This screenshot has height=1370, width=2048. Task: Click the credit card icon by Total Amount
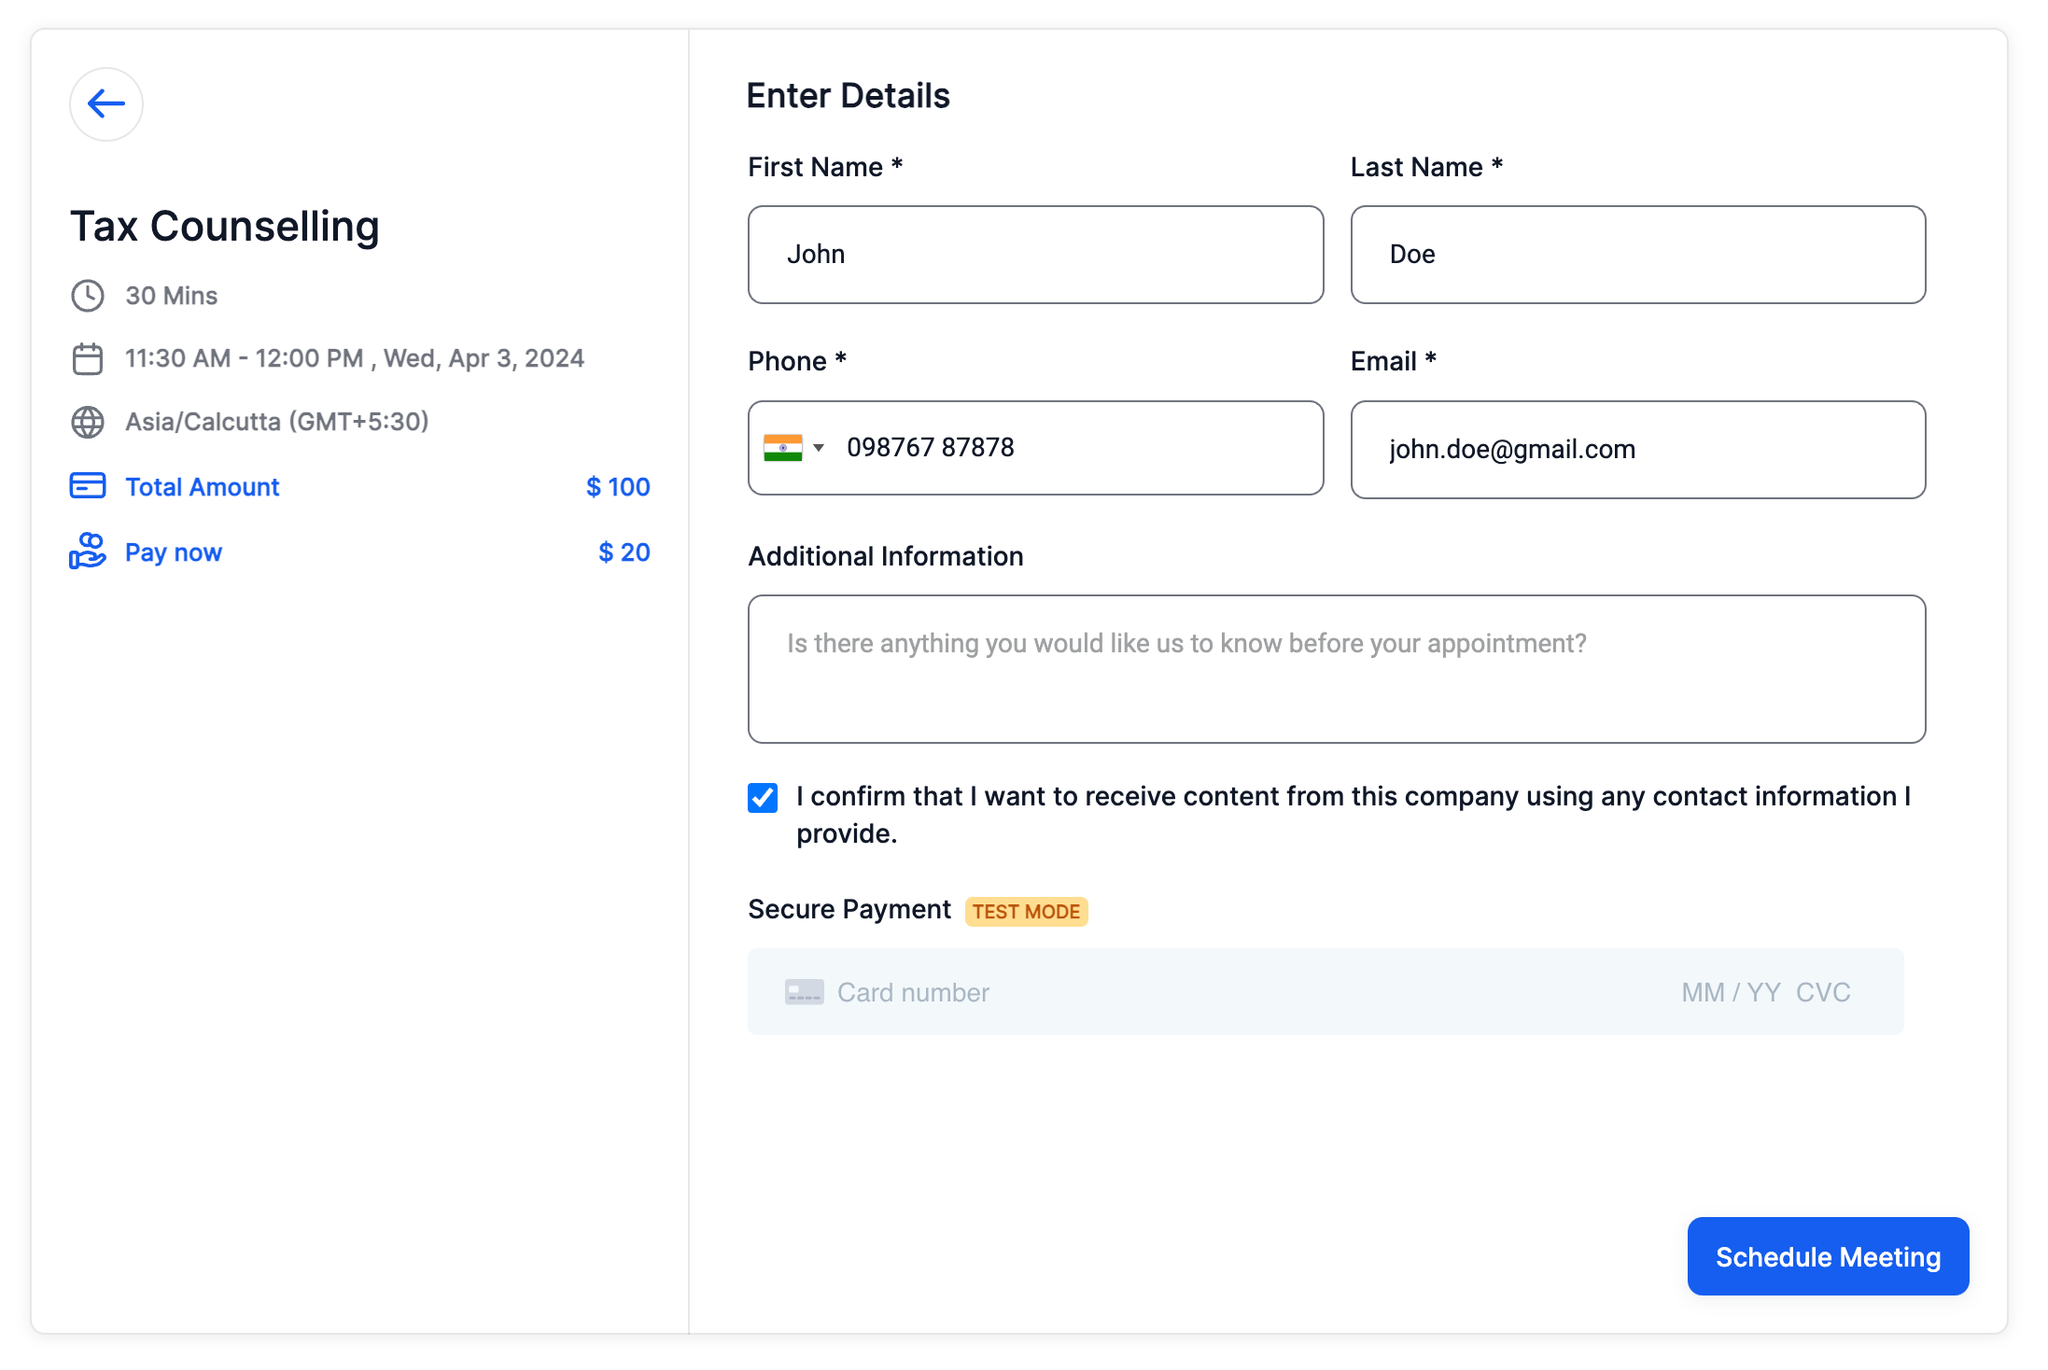(87, 486)
